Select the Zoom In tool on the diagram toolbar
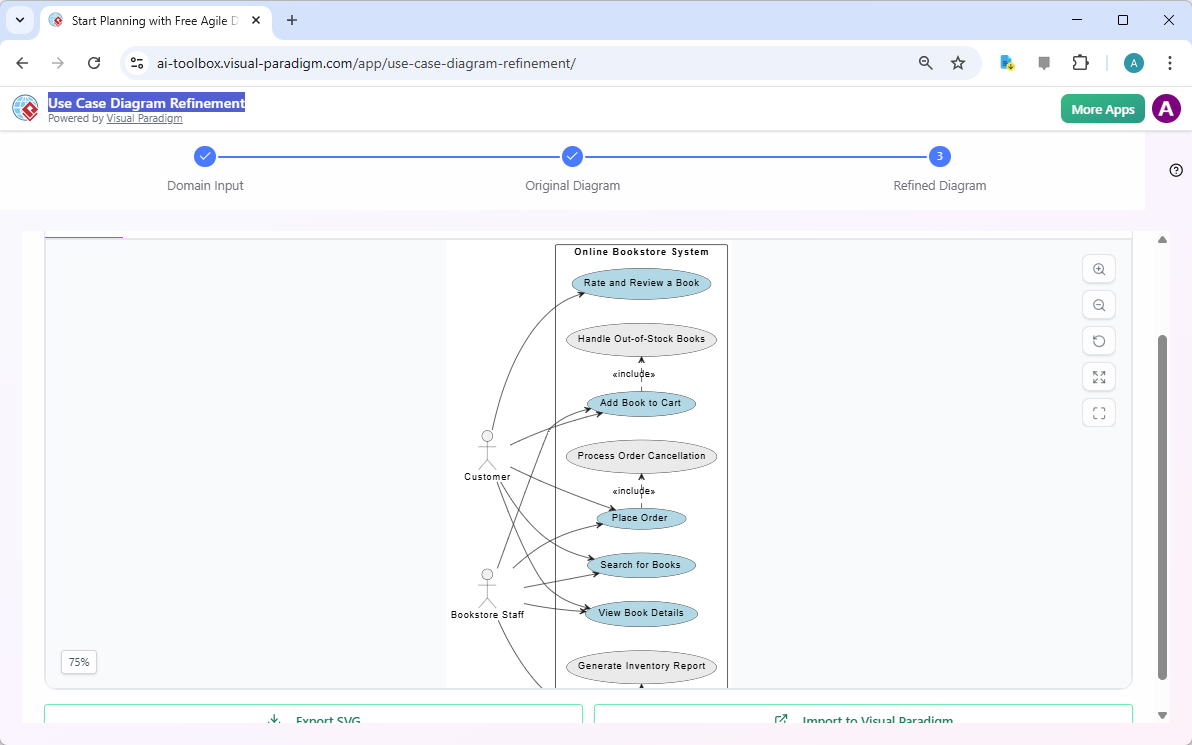This screenshot has width=1192, height=745. [x=1098, y=268]
